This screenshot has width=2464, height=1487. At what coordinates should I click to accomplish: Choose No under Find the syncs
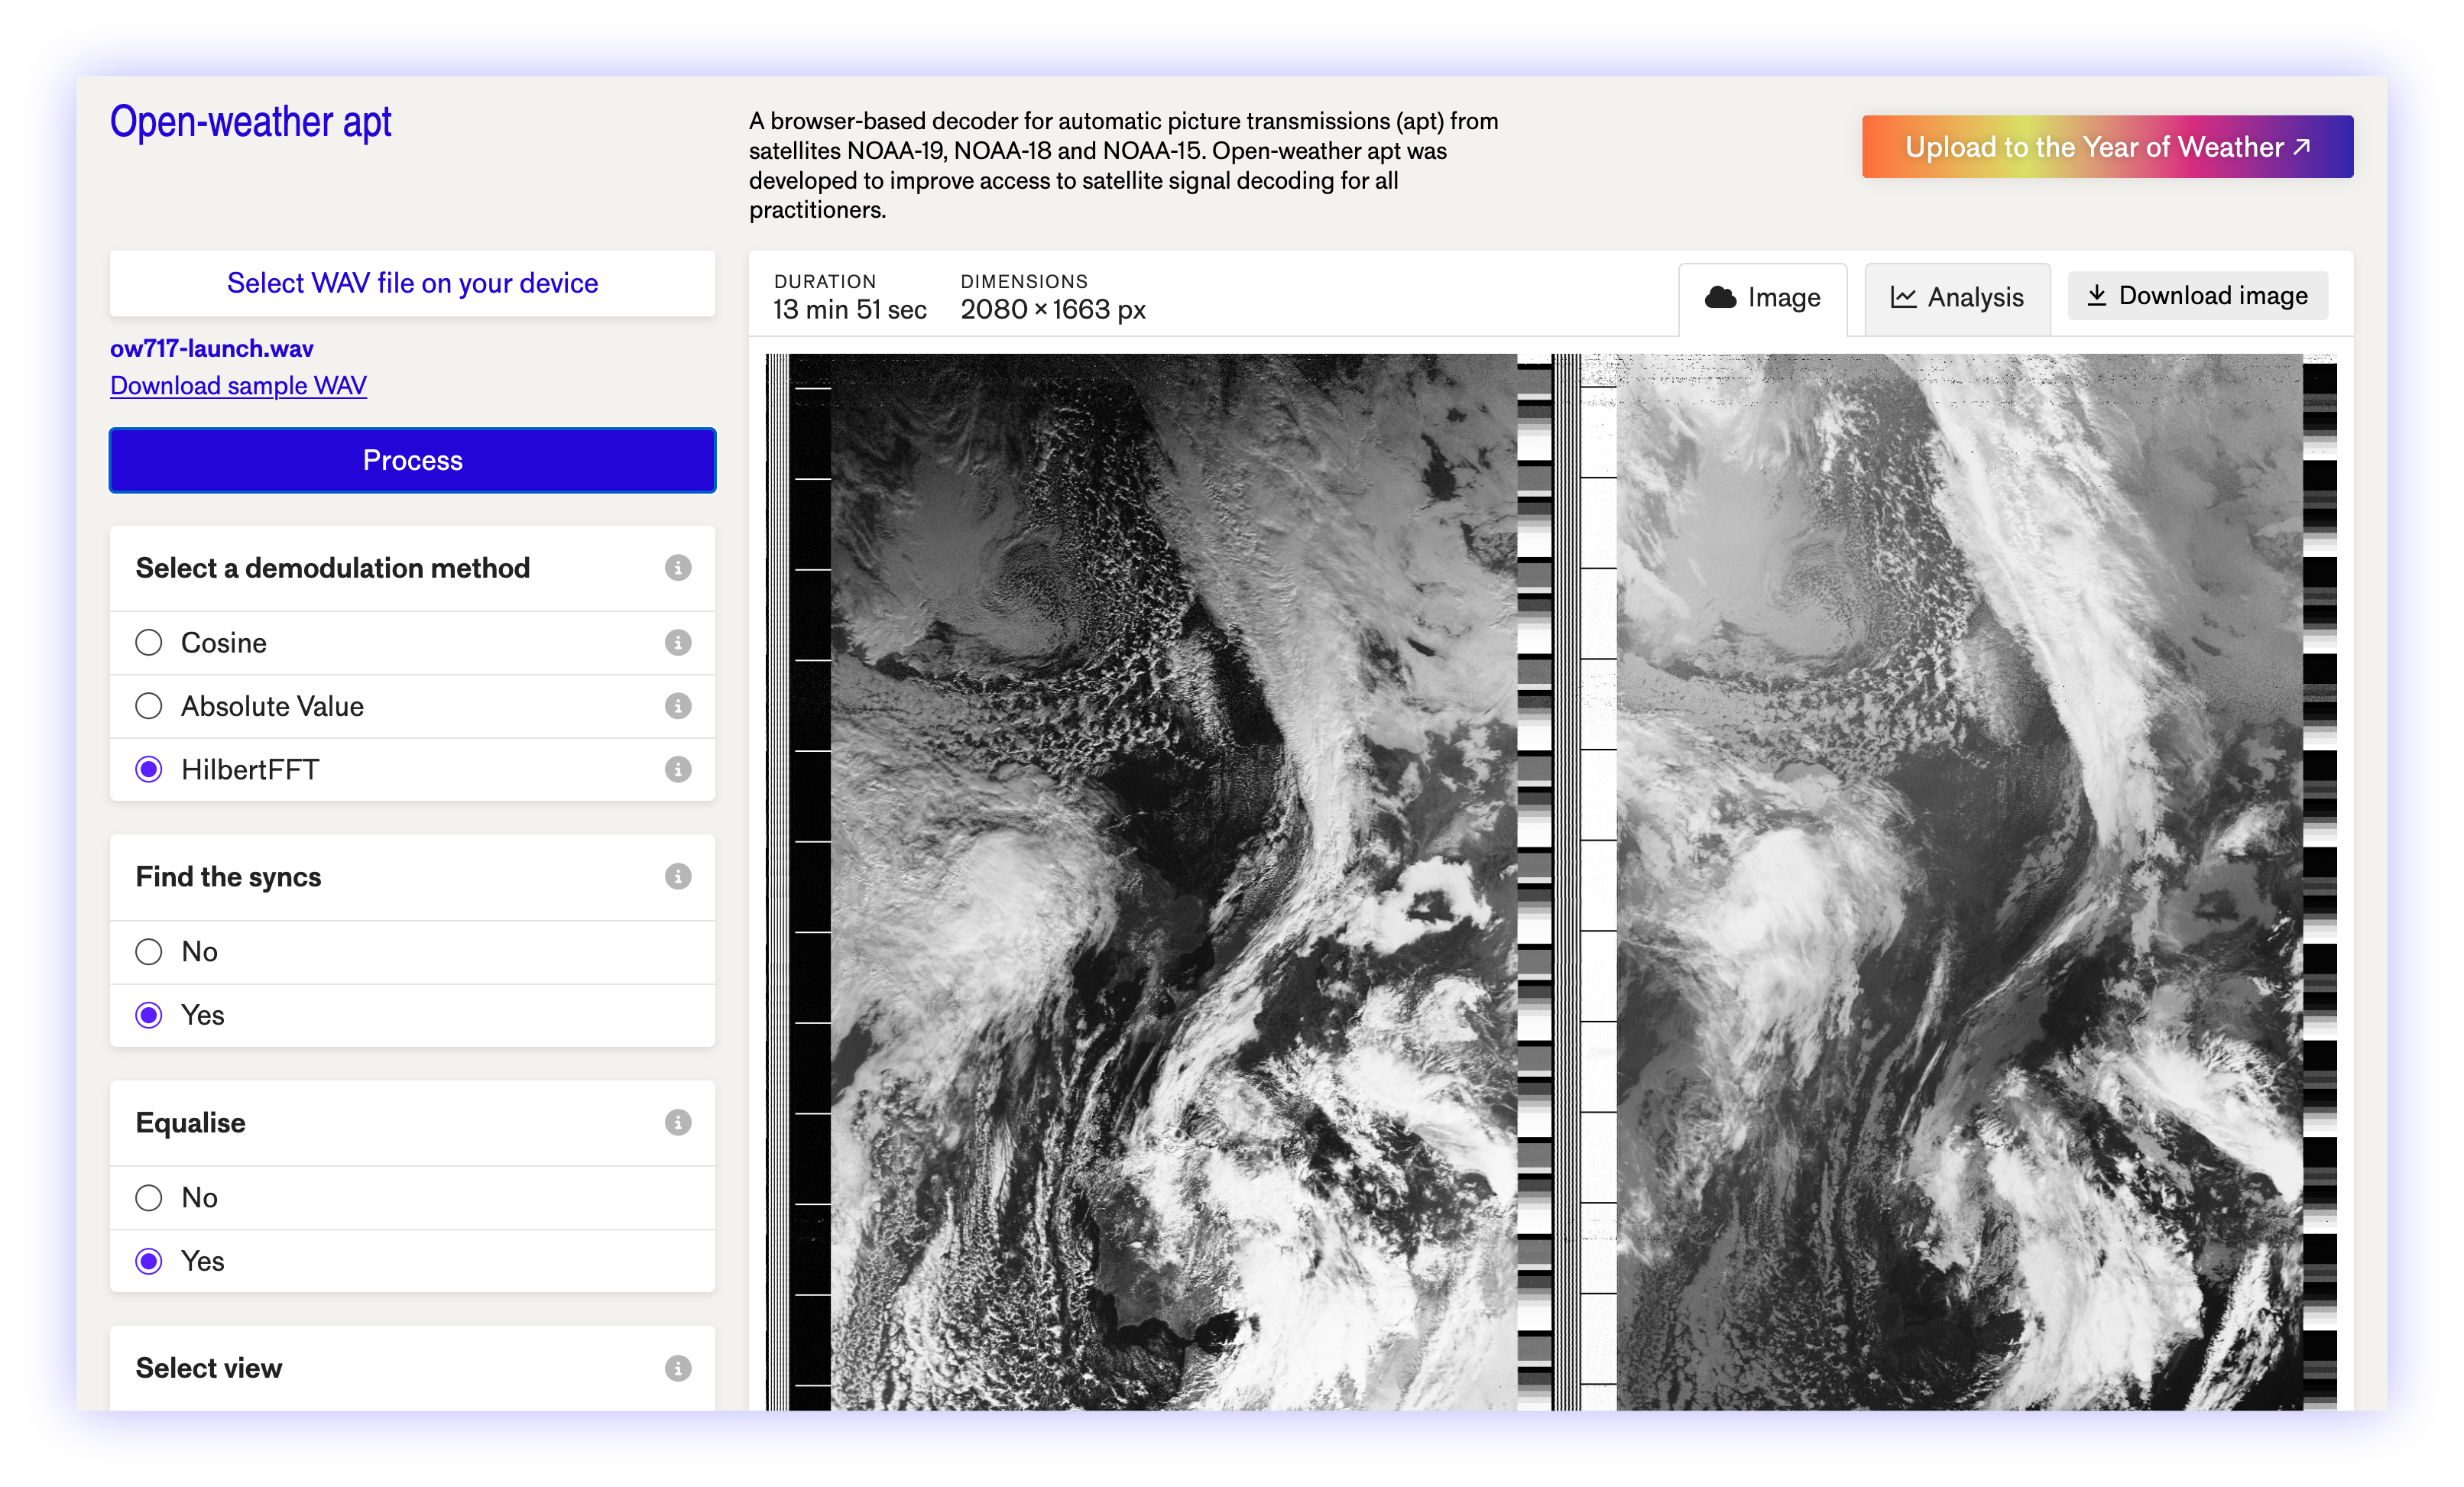tap(149, 951)
